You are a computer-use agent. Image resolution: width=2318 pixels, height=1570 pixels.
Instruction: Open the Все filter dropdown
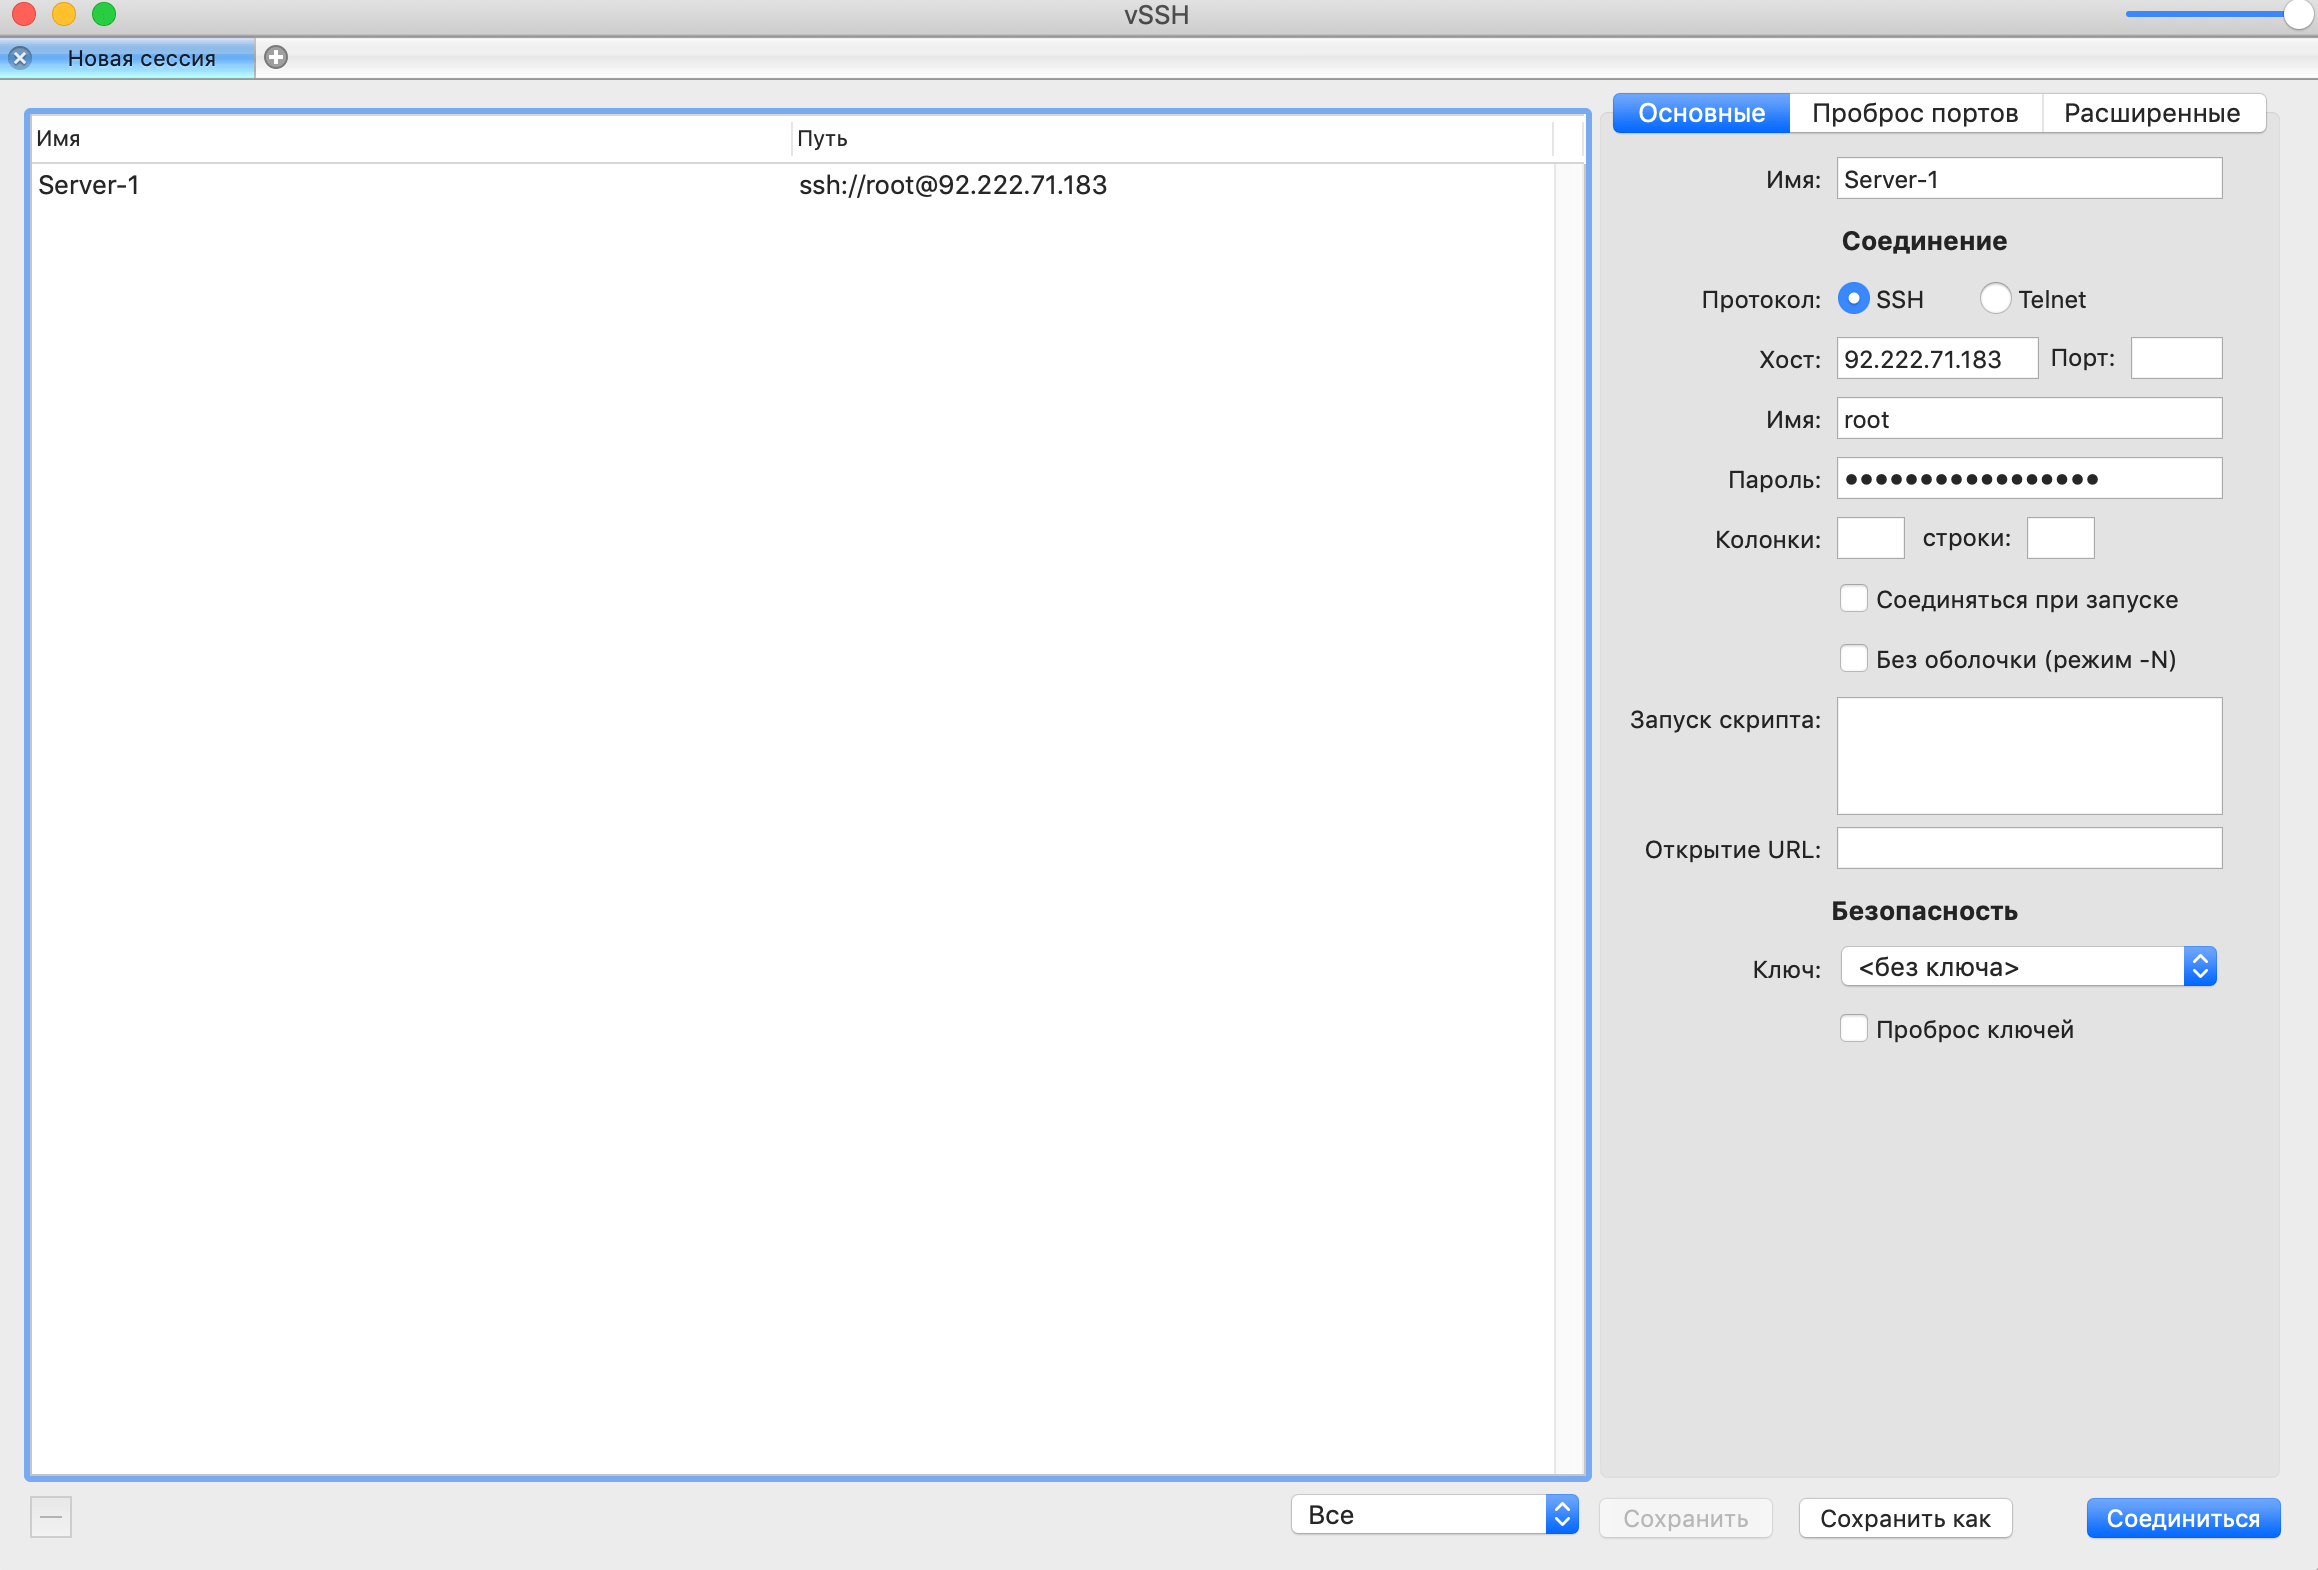click(1434, 1515)
